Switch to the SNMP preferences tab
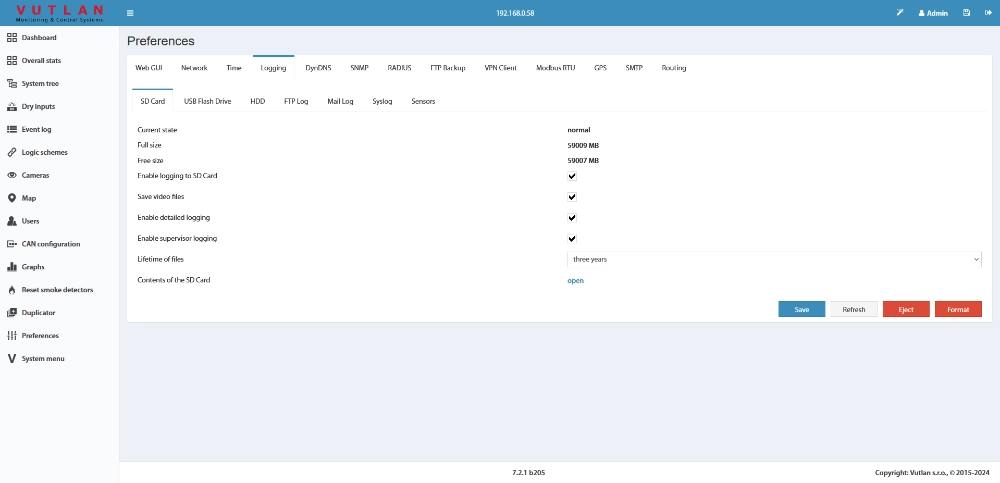1000x483 pixels. pyautogui.click(x=359, y=68)
